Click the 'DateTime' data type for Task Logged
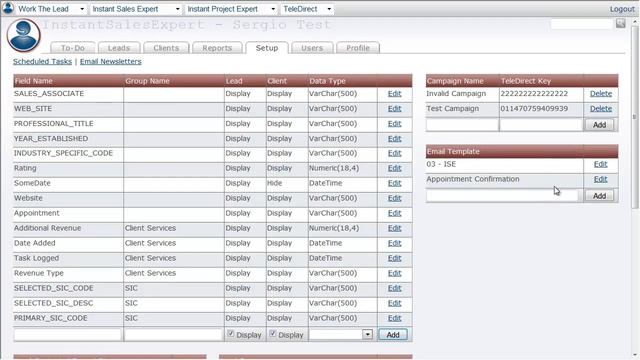Image resolution: width=640 pixels, height=360 pixels. pos(325,258)
